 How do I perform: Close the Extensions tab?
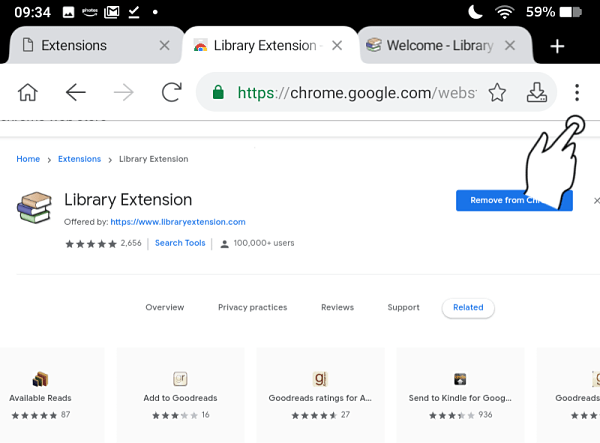point(165,46)
